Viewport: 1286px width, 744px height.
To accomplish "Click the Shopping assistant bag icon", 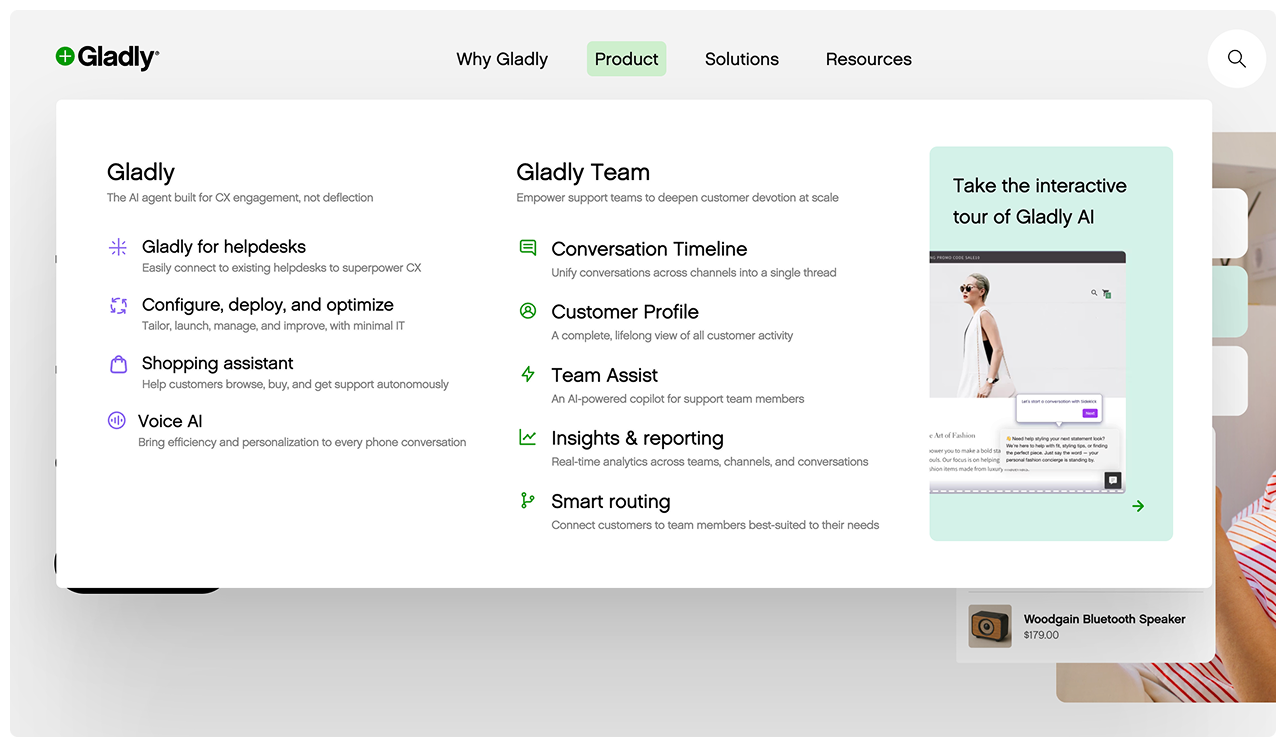I will click(118, 364).
